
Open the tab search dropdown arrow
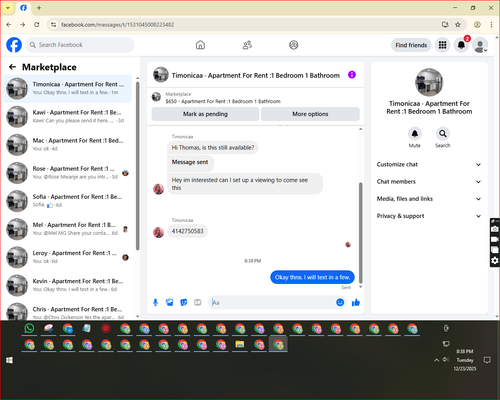8,8
